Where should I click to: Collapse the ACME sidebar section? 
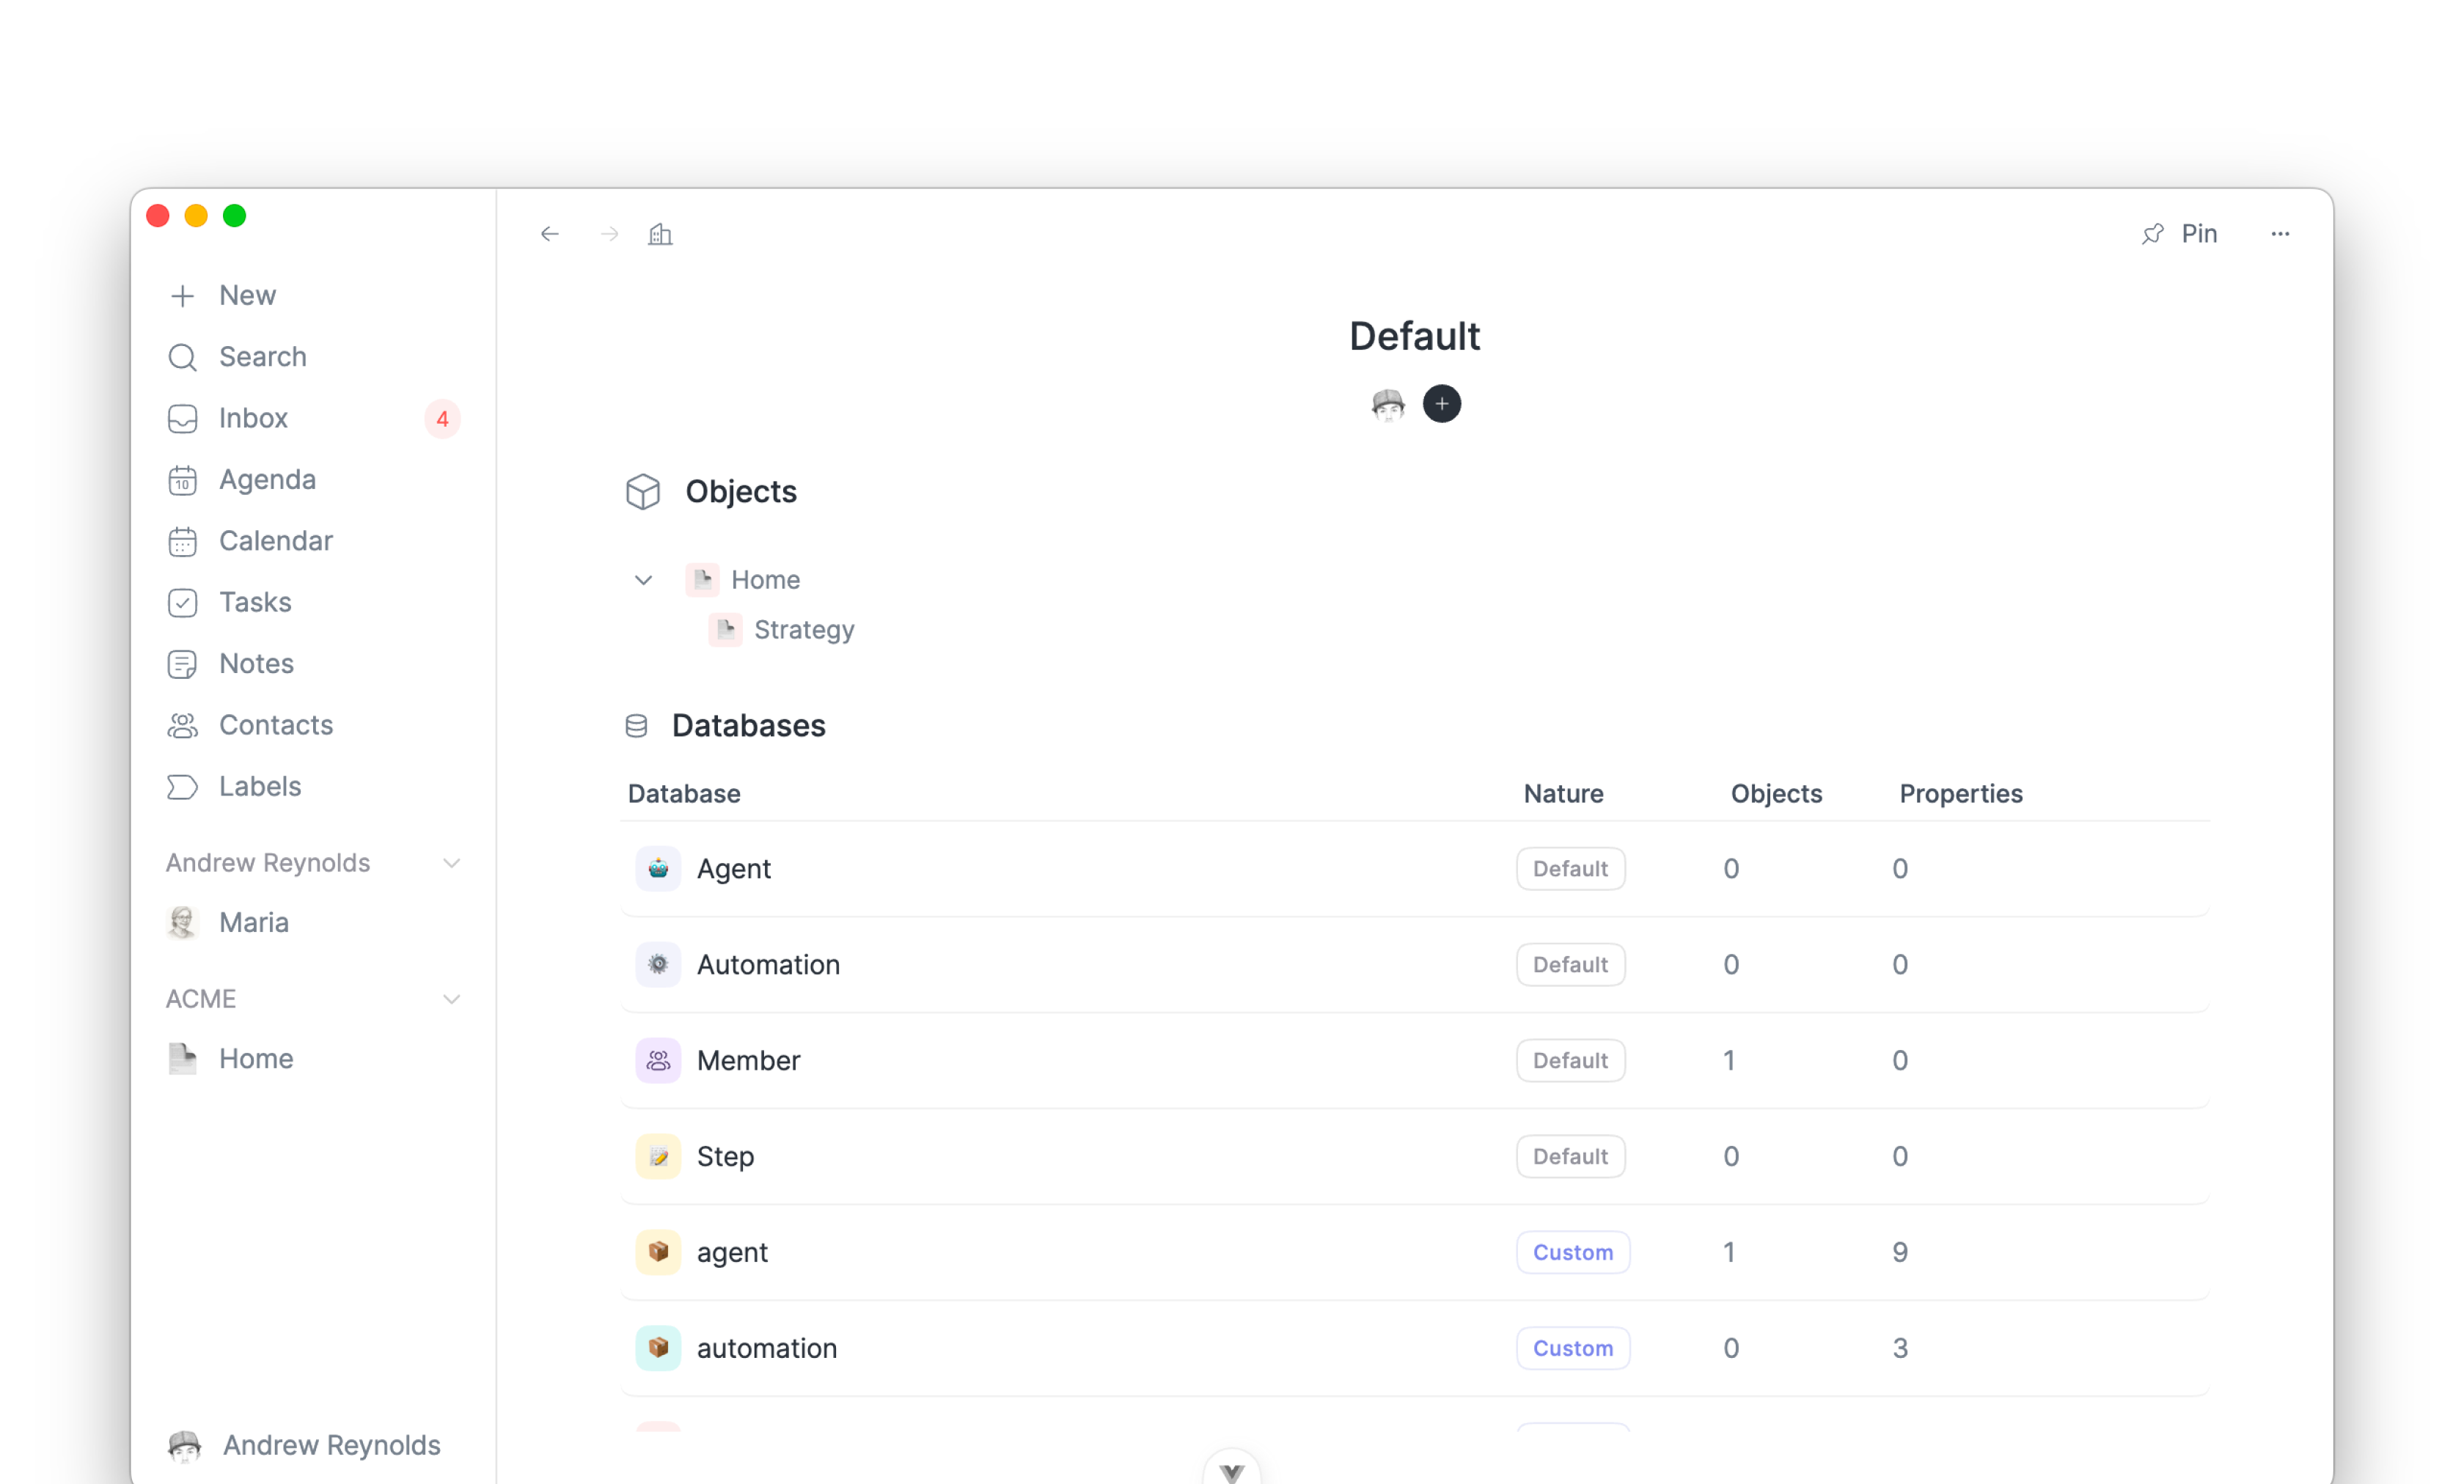[452, 999]
